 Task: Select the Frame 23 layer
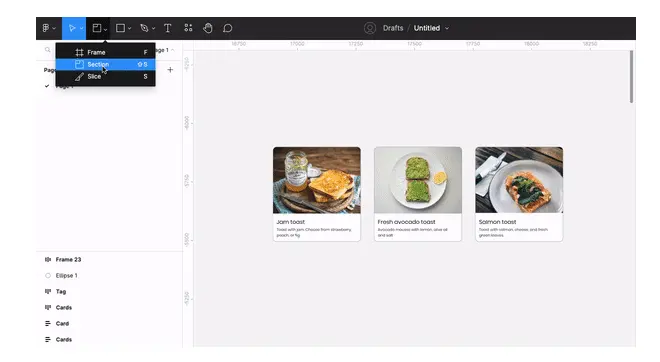tap(68, 260)
